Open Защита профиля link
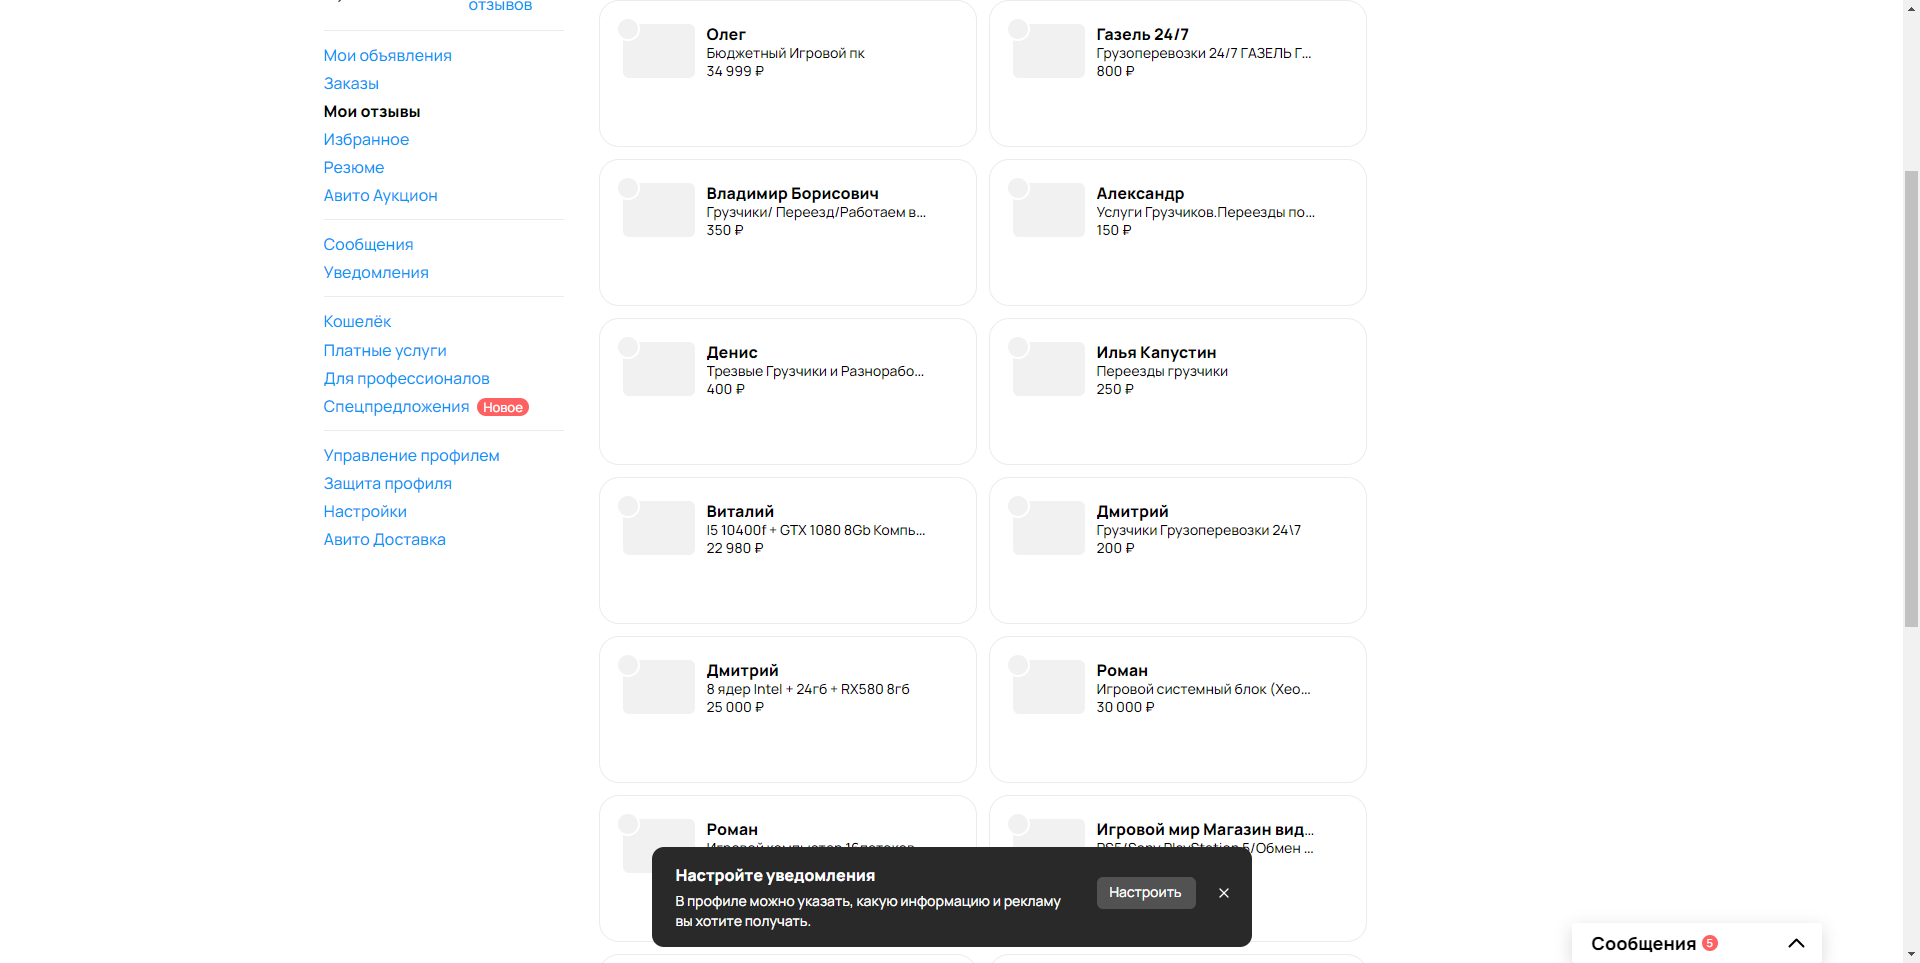This screenshot has width=1920, height=963. click(x=387, y=483)
